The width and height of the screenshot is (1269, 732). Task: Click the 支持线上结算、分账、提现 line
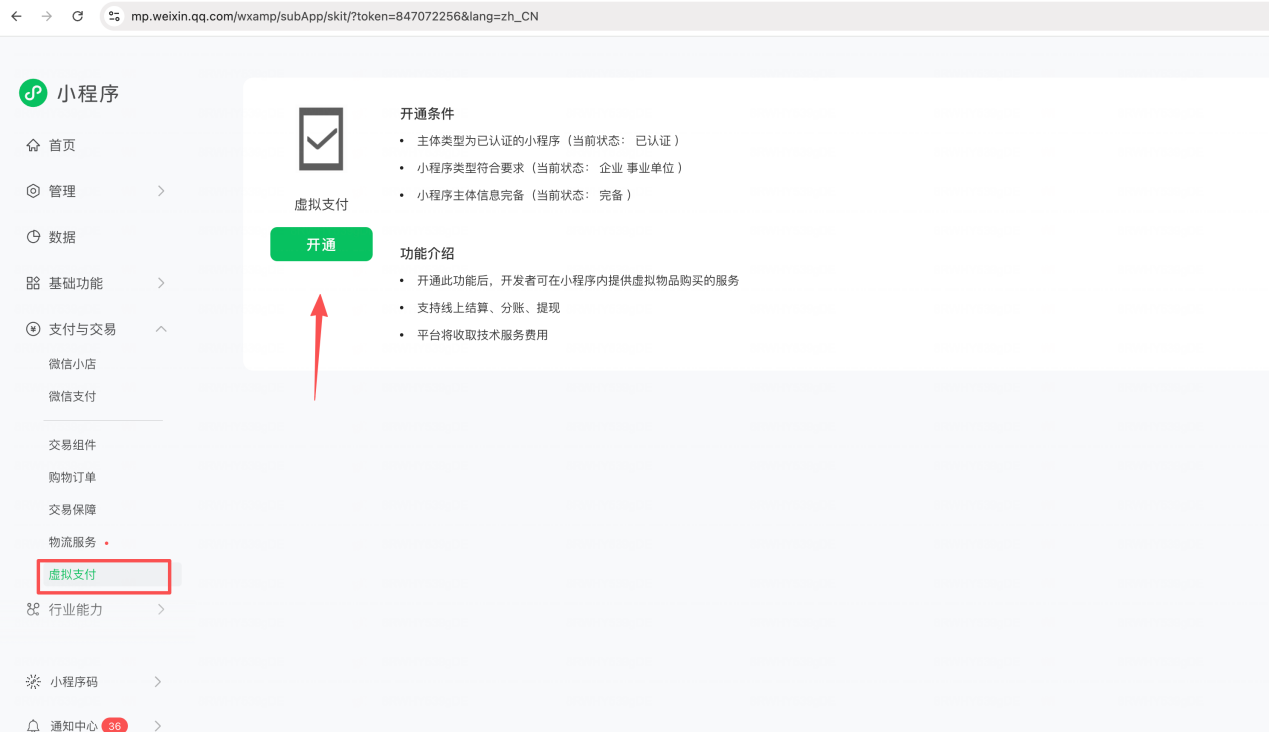[x=488, y=307]
